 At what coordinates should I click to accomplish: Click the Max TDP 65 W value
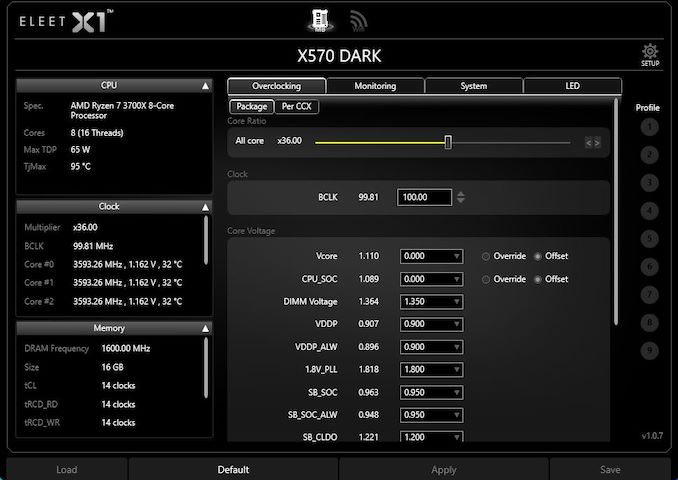[x=80, y=150]
